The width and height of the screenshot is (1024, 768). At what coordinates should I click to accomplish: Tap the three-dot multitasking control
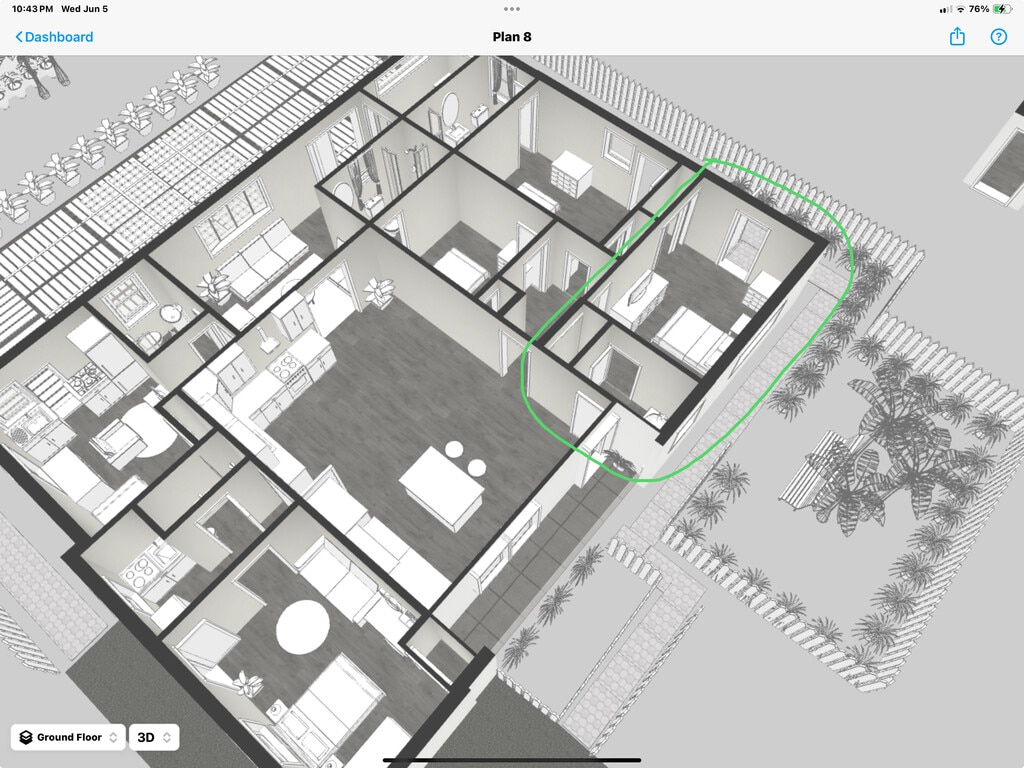point(512,9)
